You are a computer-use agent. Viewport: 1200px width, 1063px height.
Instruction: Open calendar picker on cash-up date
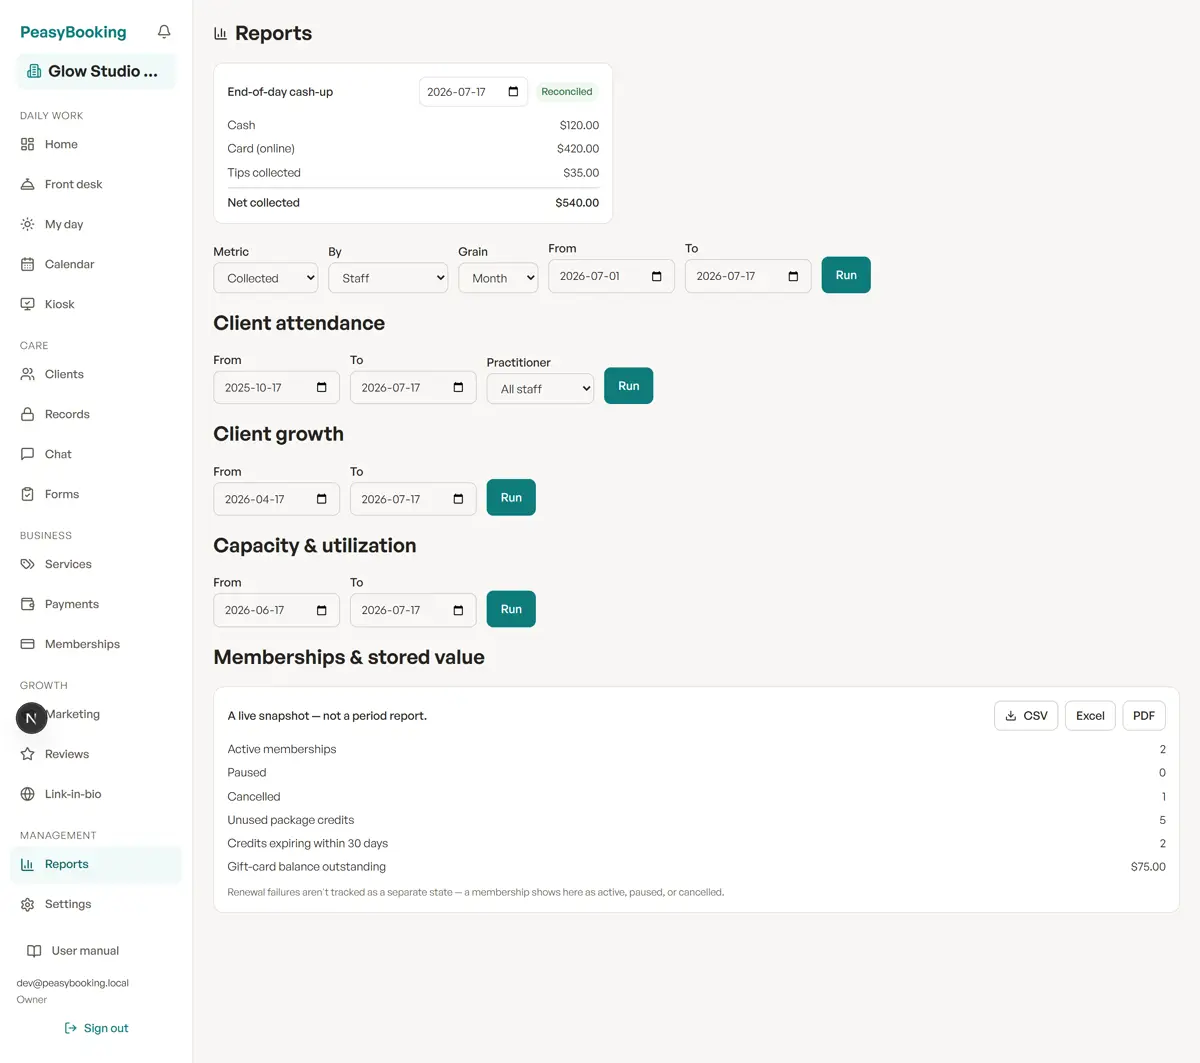(513, 92)
